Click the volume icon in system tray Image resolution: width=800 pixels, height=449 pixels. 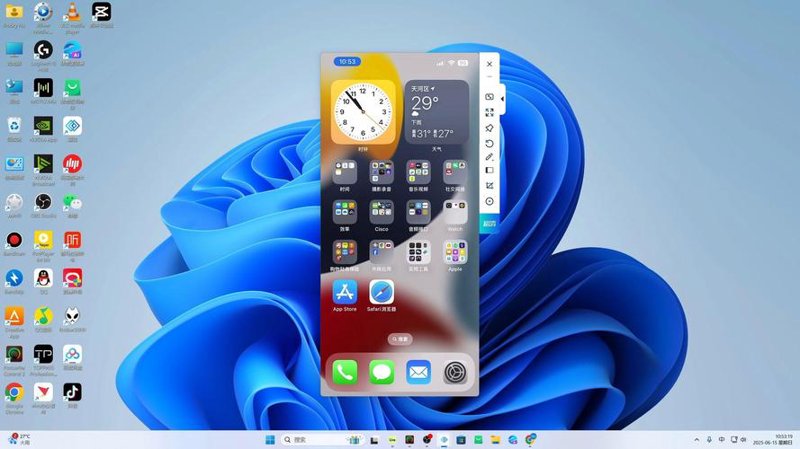point(743,439)
